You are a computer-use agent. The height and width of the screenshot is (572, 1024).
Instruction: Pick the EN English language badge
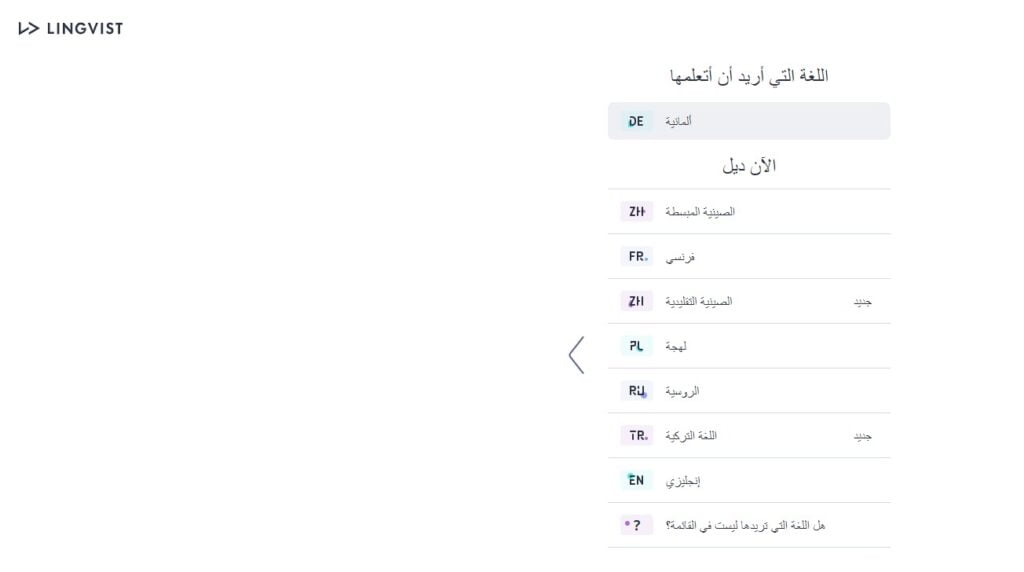coord(636,481)
